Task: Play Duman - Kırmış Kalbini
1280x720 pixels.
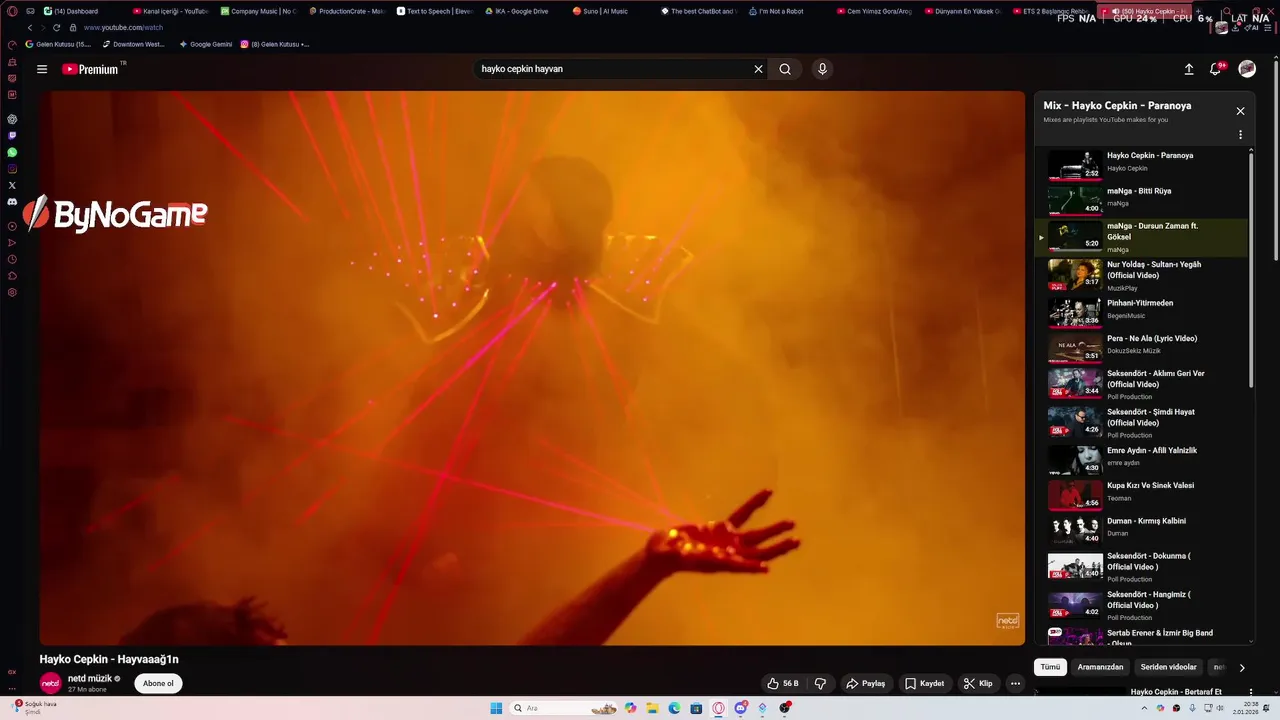Action: click(1143, 529)
